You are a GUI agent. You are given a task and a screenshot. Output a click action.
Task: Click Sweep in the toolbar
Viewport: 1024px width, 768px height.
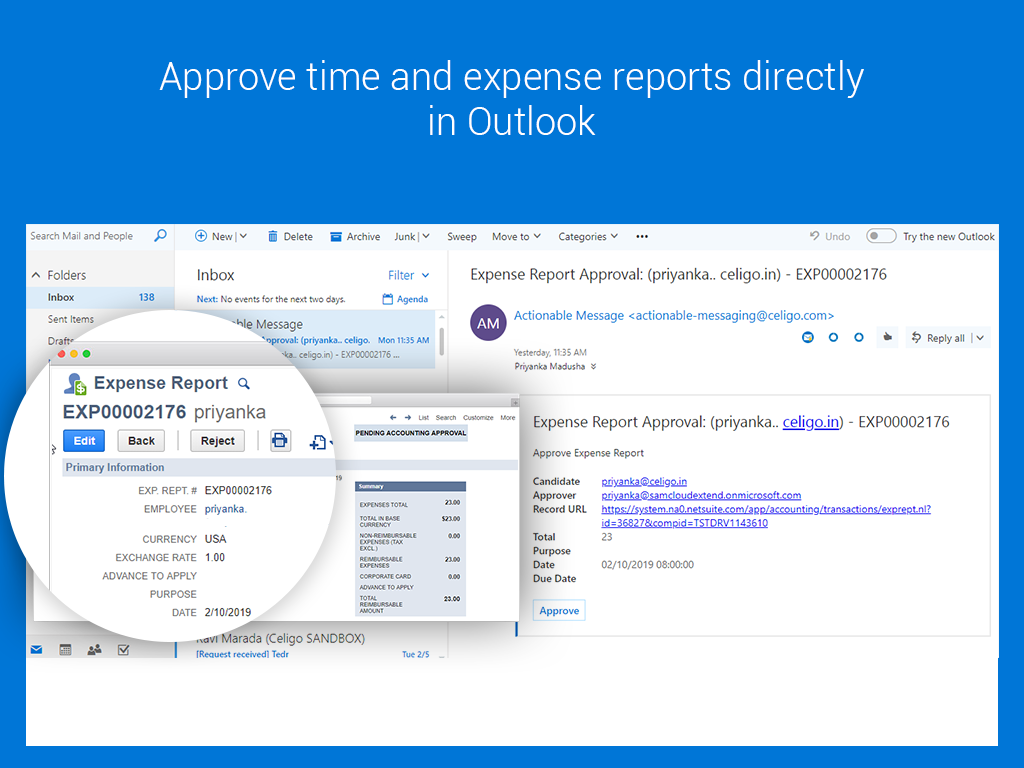462,236
